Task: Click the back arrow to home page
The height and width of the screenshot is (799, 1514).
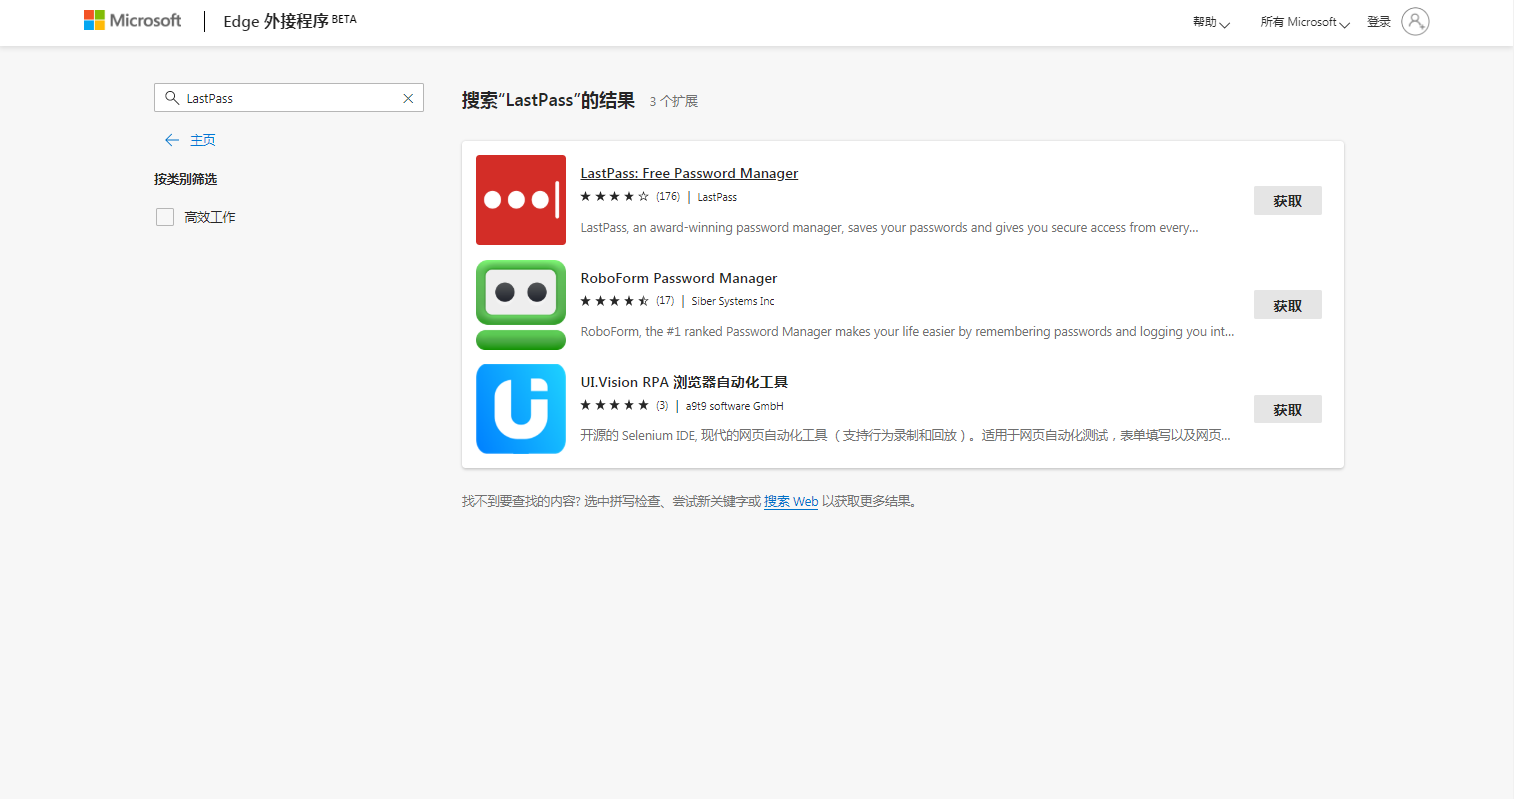Action: [x=172, y=140]
